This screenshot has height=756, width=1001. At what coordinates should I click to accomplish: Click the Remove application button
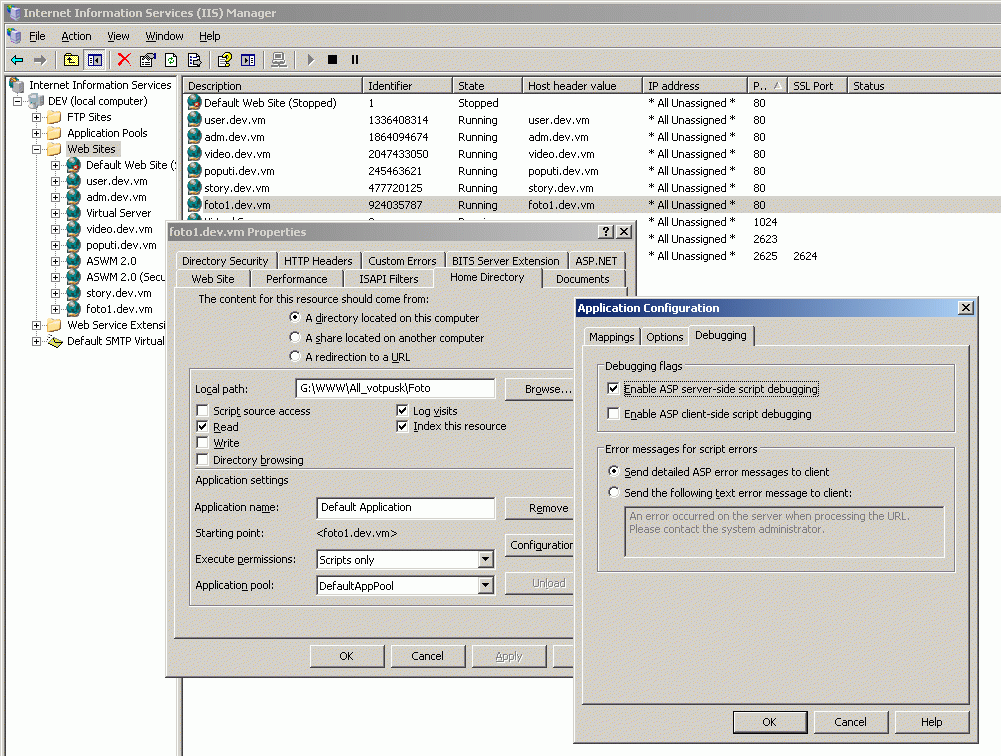coord(540,508)
